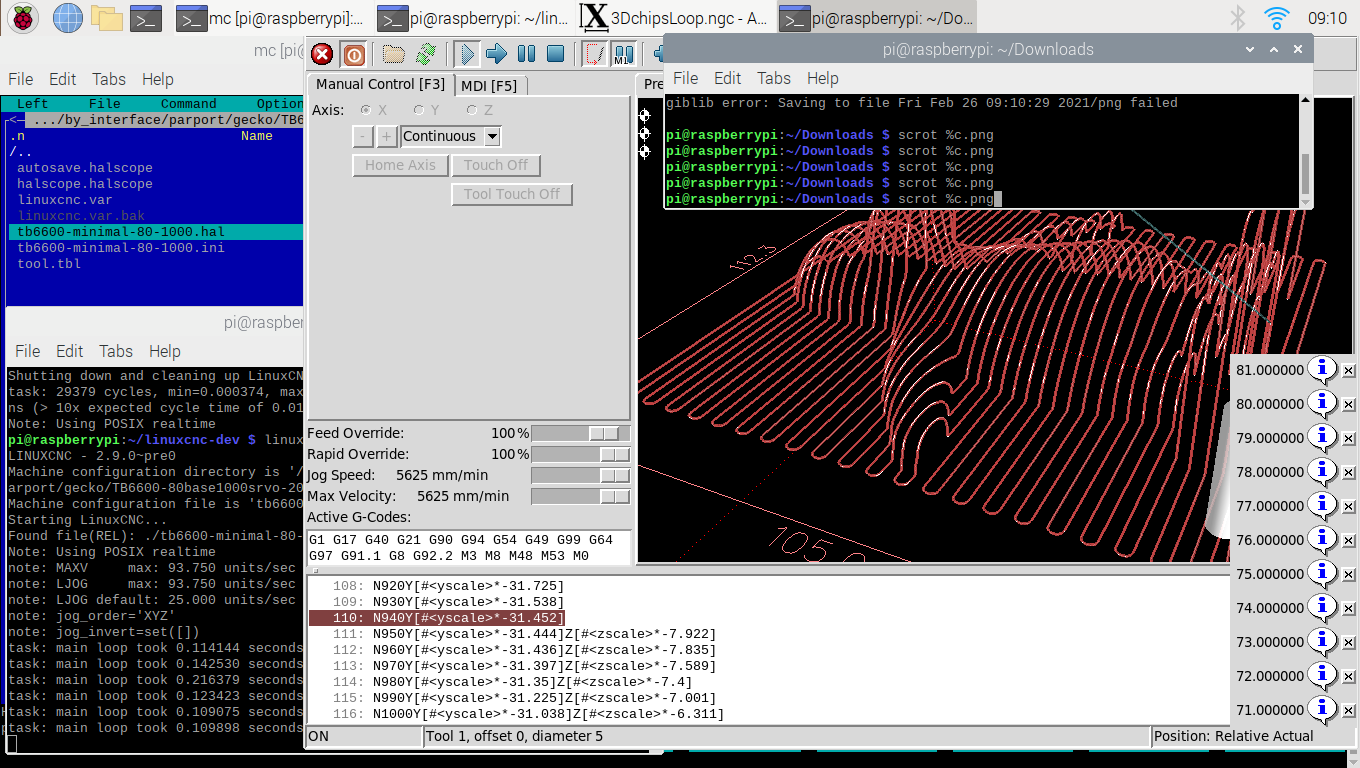Open the WiFi network tray icon
1360x768 pixels.
pos(1277,18)
